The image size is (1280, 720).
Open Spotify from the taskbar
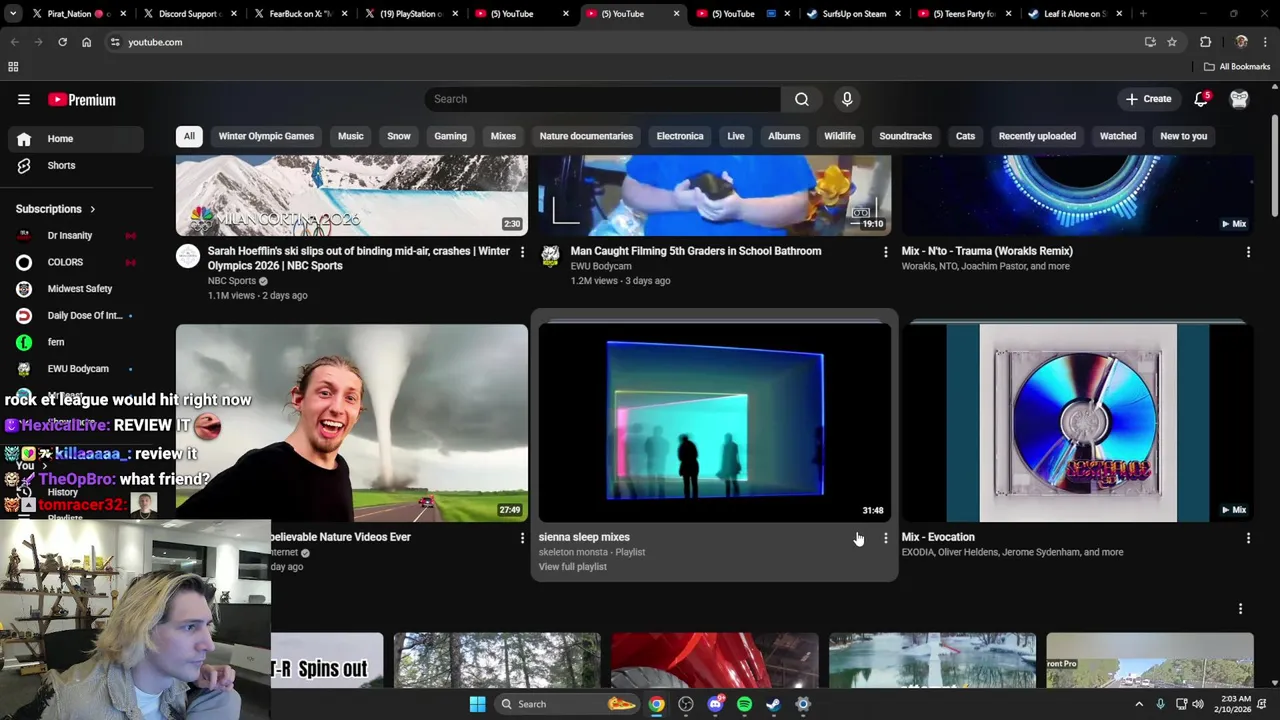pos(744,704)
